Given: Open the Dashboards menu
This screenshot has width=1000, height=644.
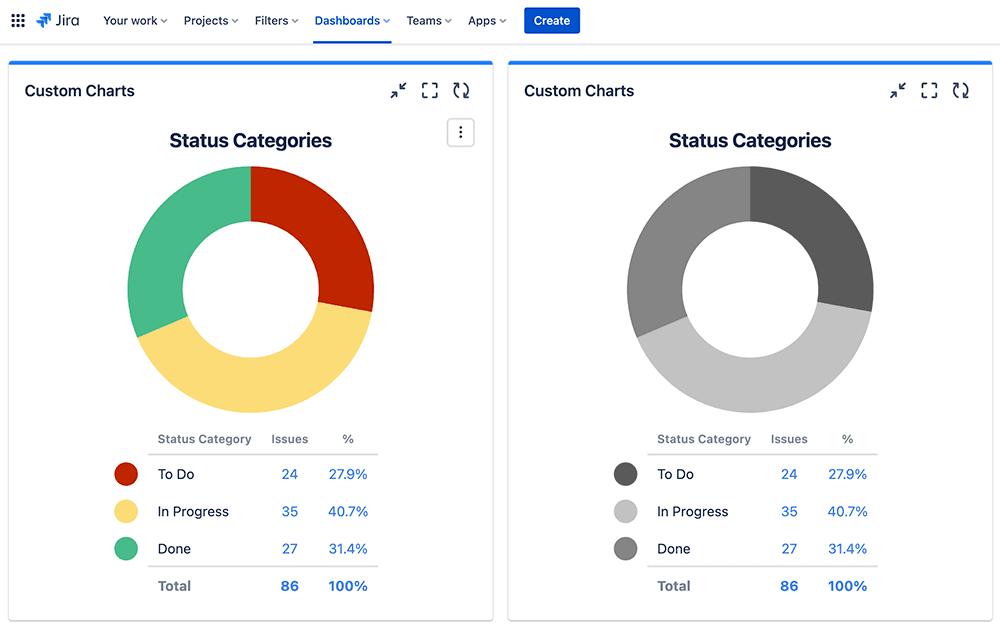Looking at the screenshot, I should (352, 21).
